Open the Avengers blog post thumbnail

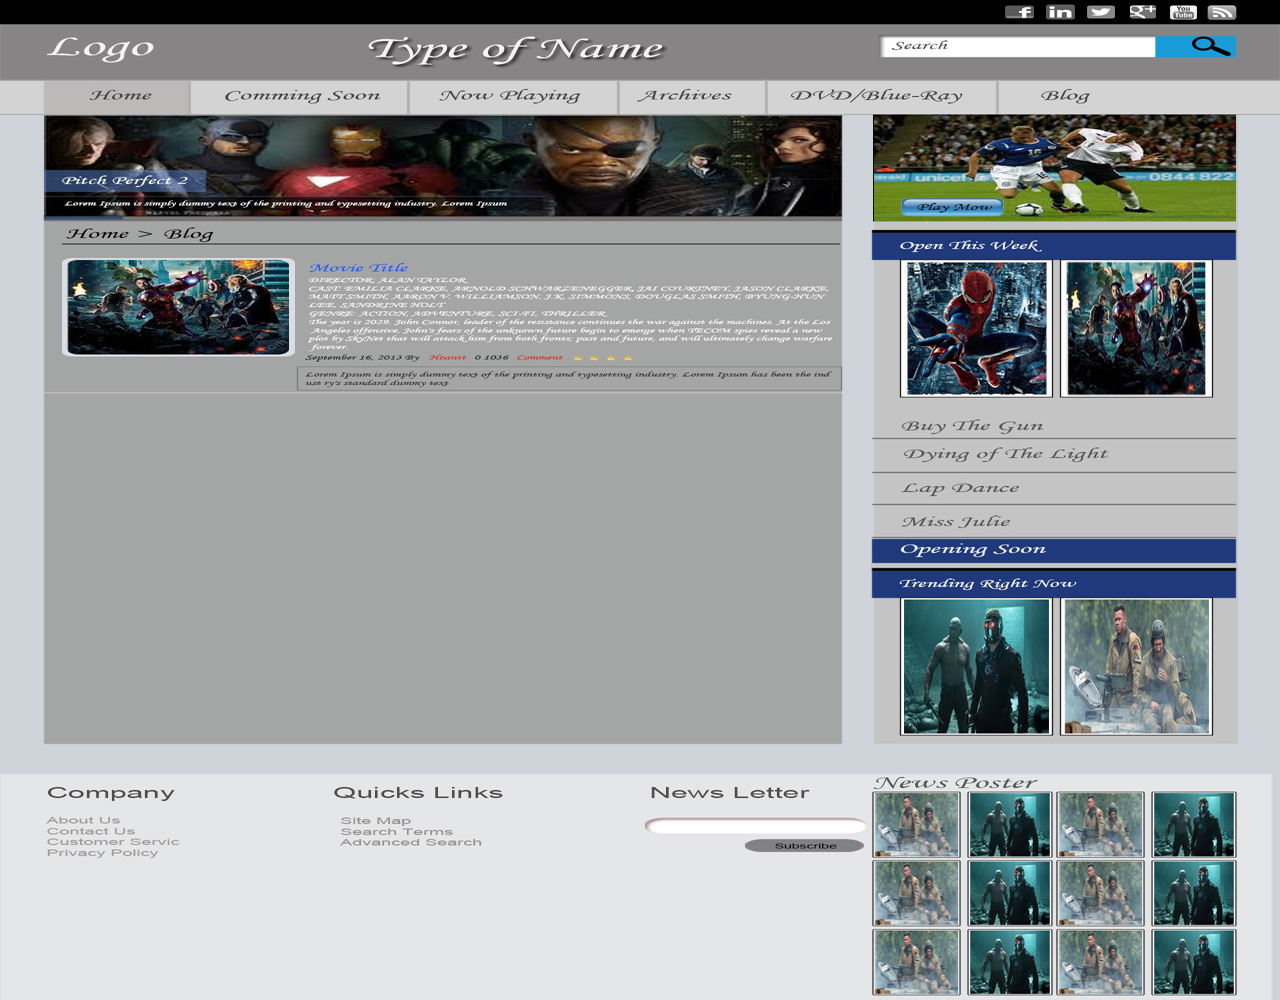pyautogui.click(x=179, y=307)
